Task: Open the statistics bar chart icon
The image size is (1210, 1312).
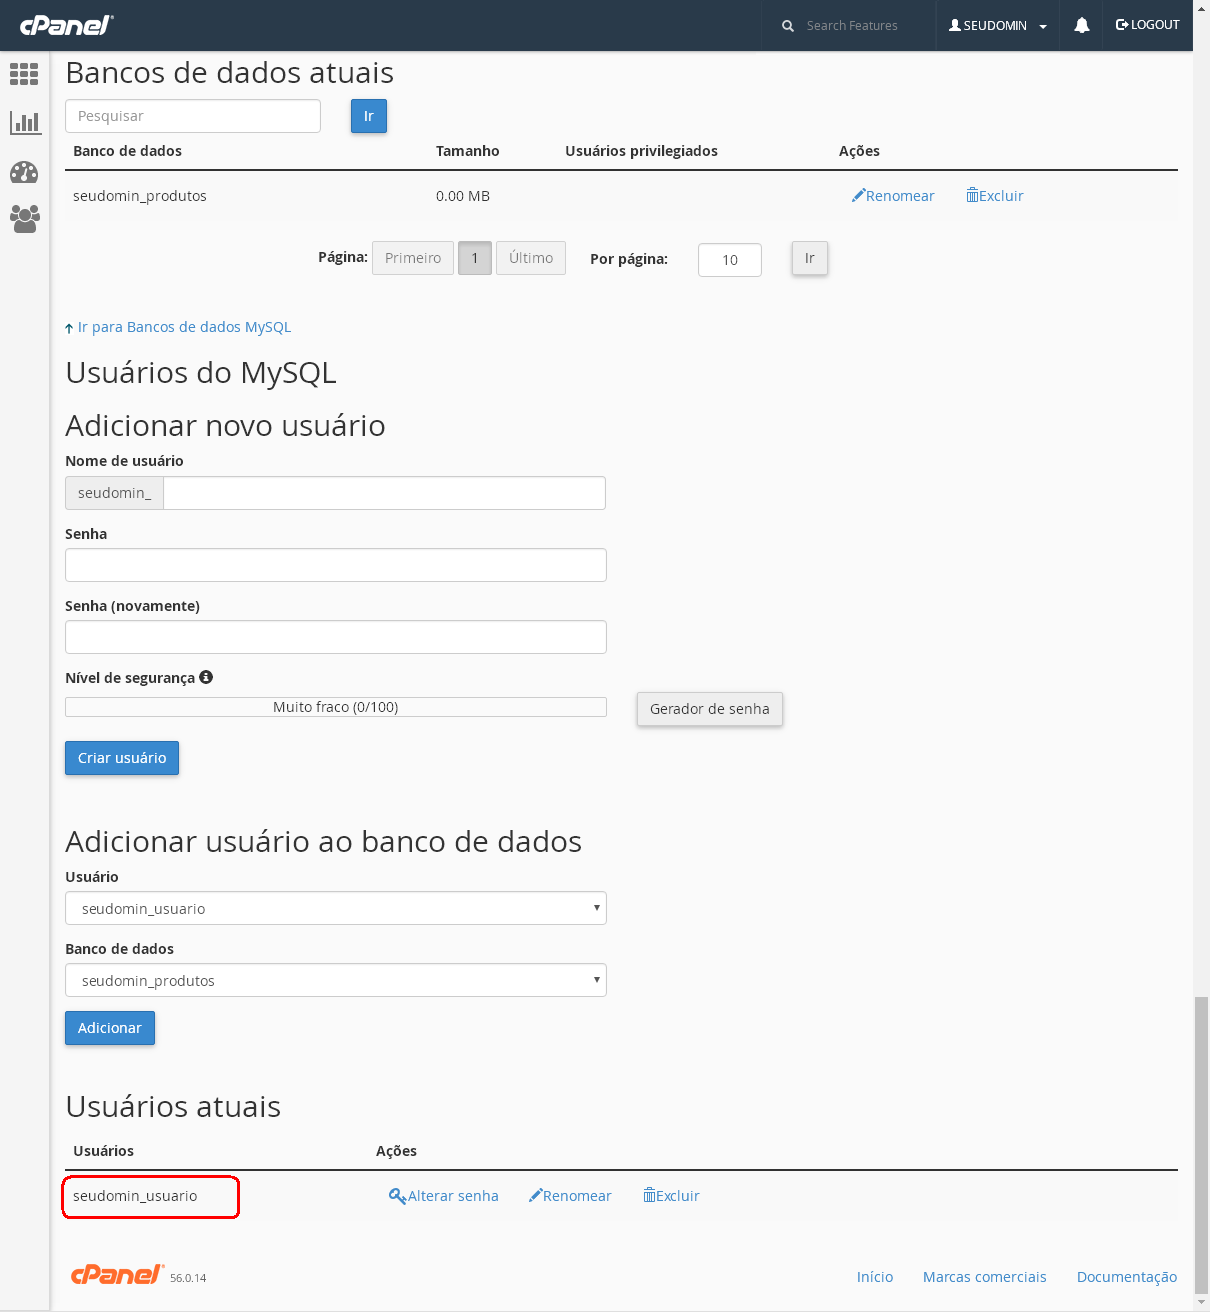Action: click(x=24, y=123)
